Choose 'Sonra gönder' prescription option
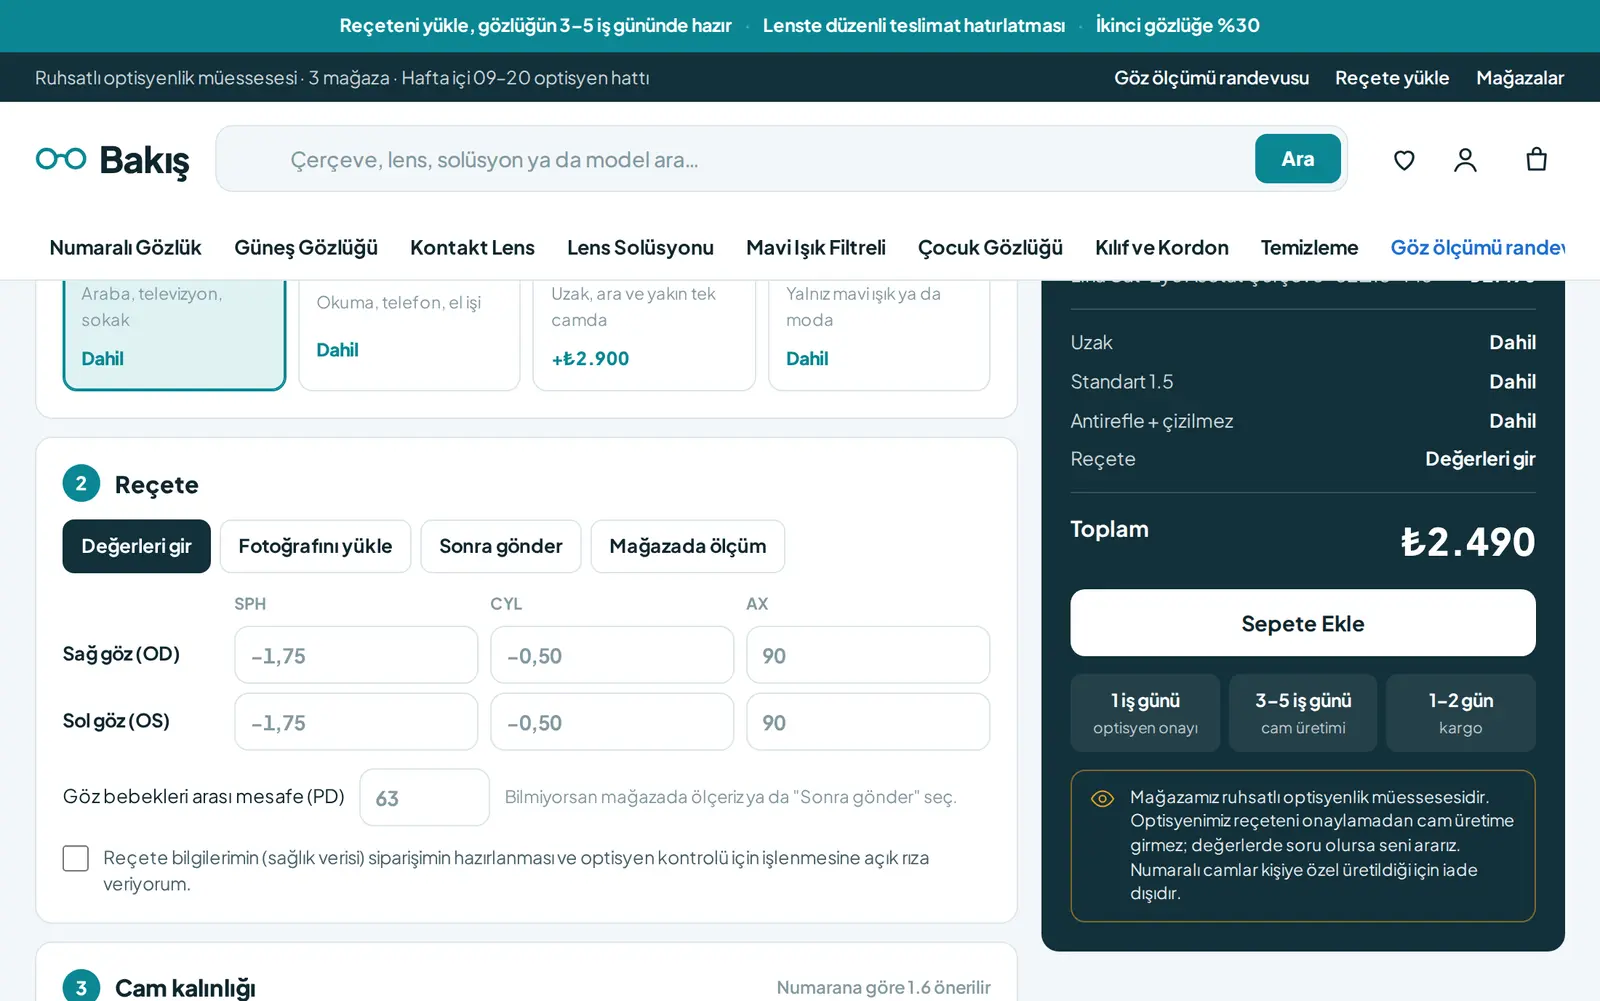 (501, 546)
